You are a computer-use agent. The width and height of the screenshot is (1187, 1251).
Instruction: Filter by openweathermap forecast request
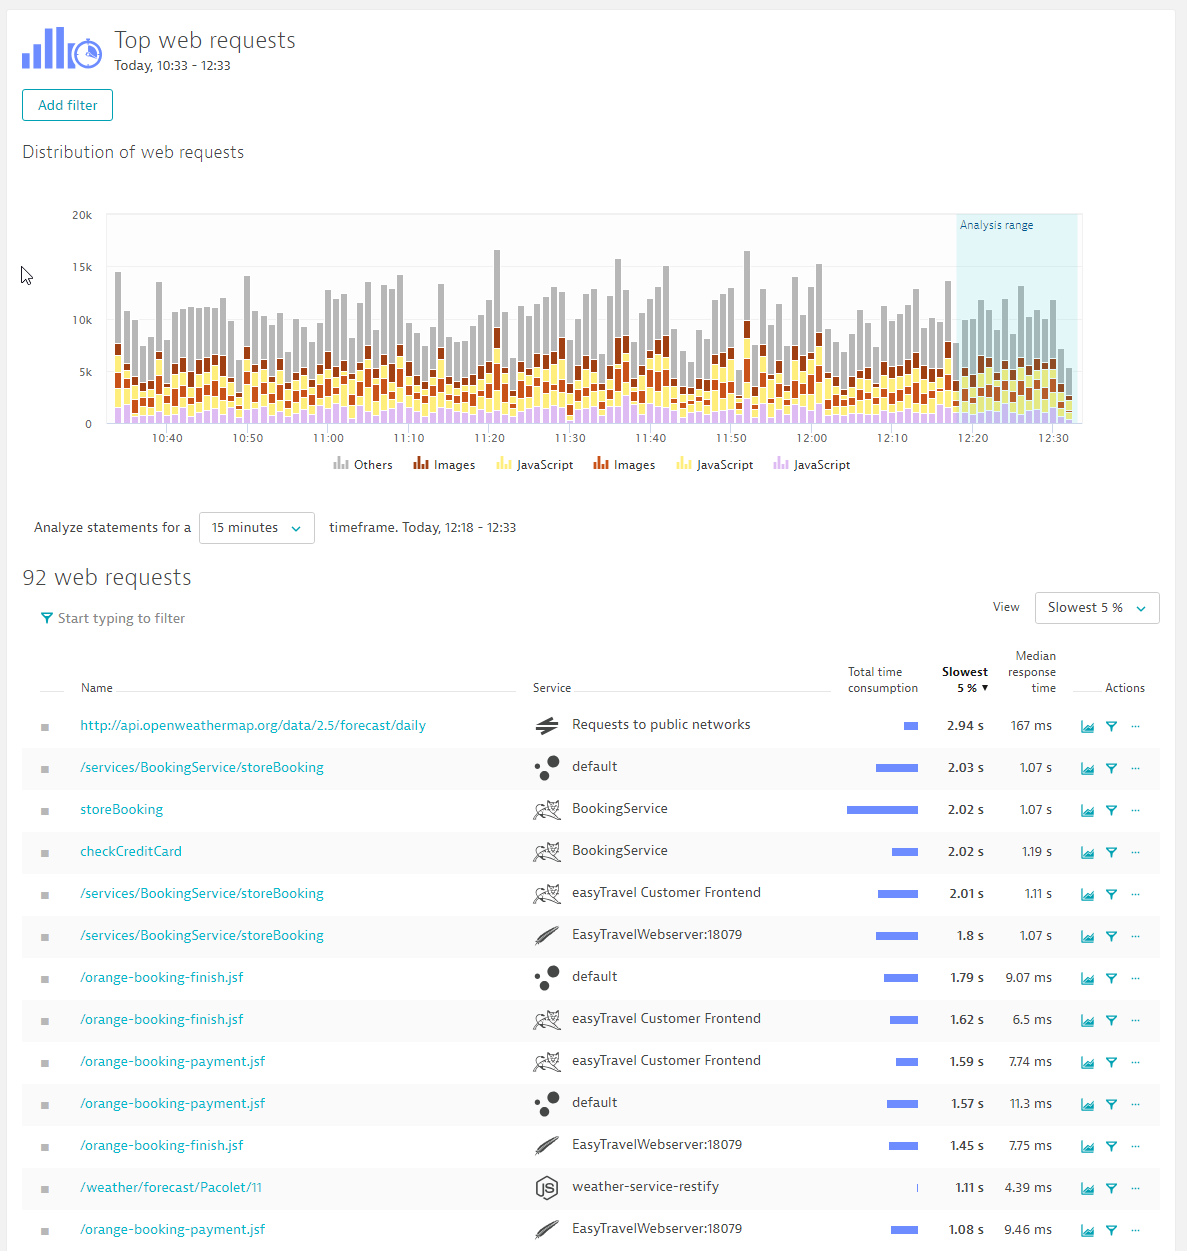point(1111,727)
